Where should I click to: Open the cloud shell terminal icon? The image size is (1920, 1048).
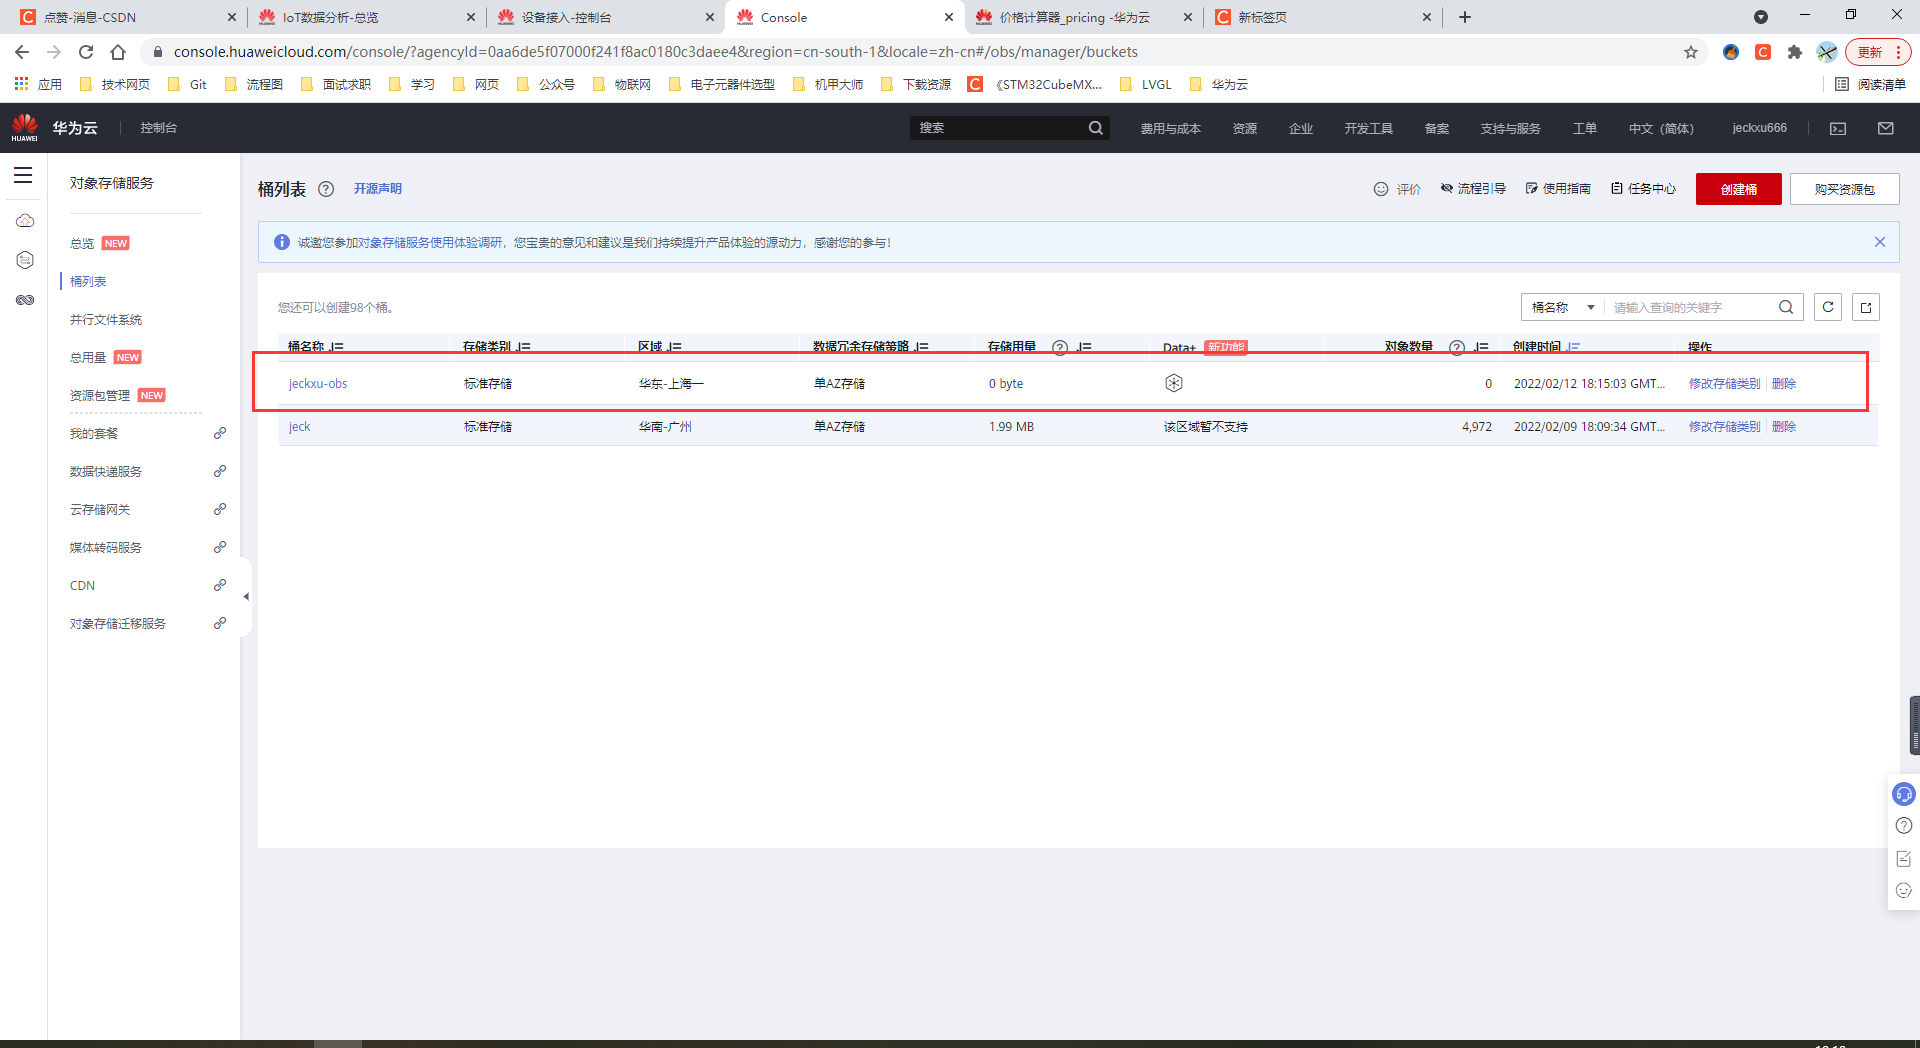click(1838, 128)
